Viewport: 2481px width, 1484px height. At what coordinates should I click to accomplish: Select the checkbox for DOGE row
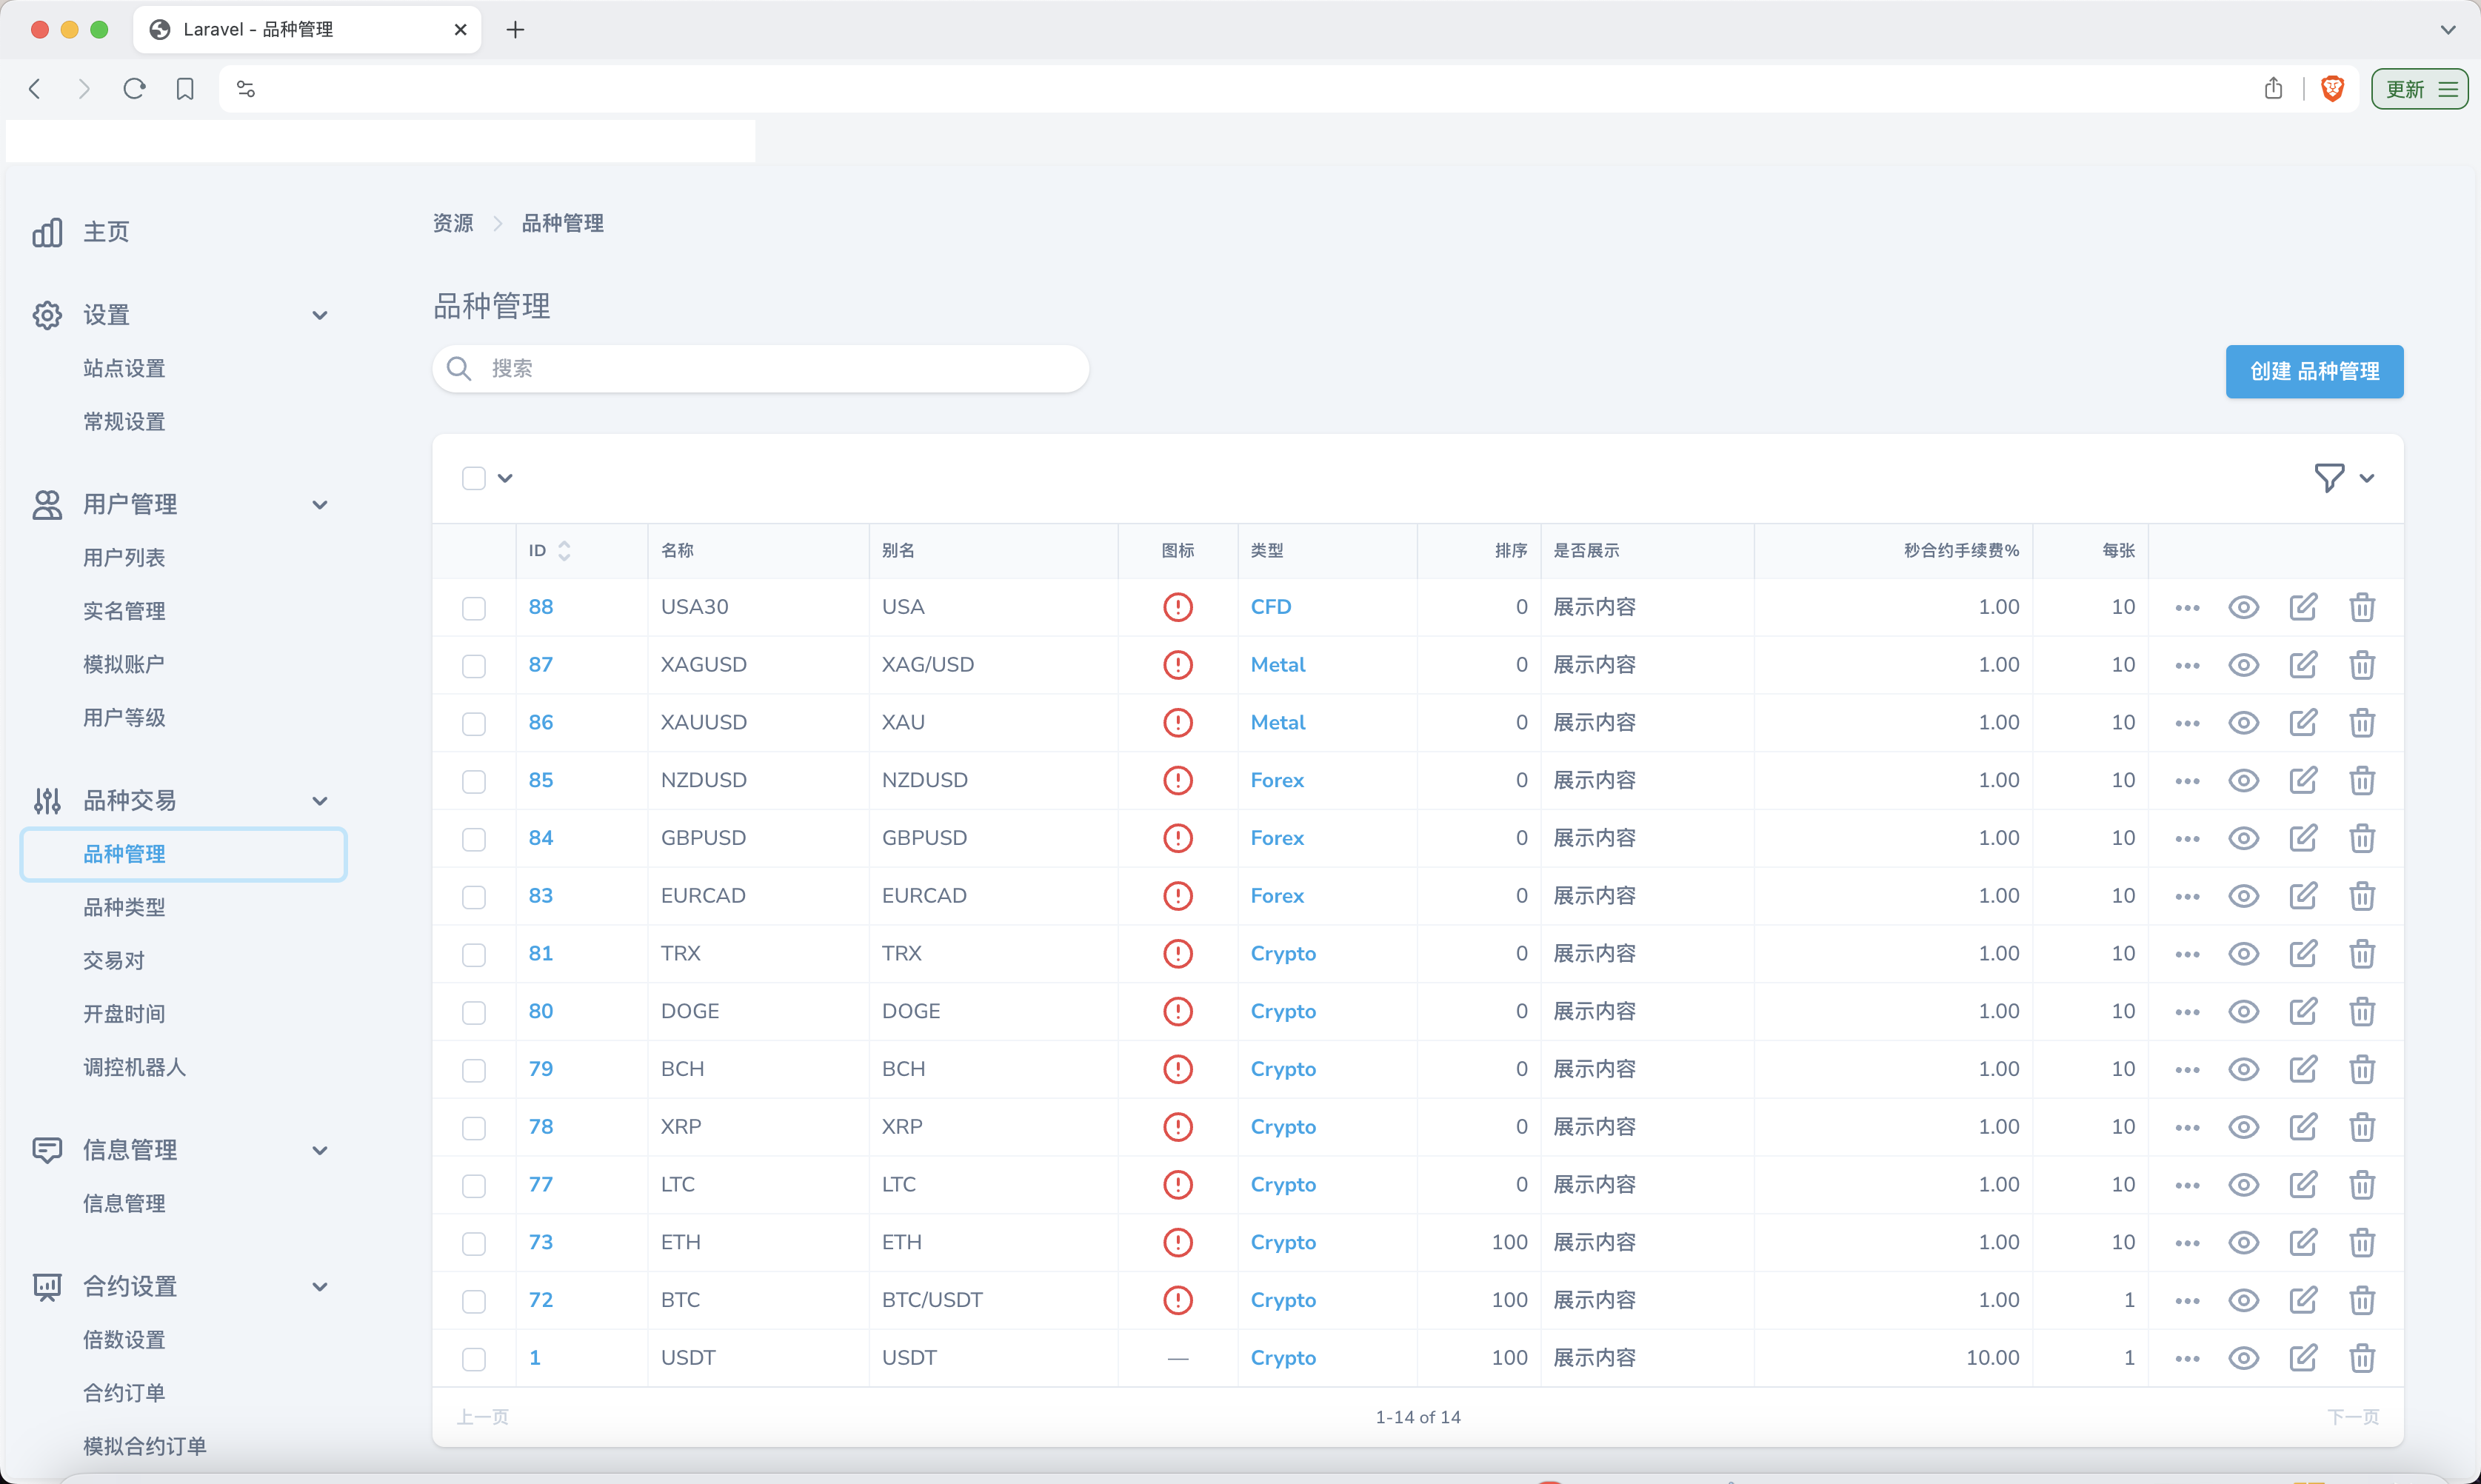[474, 1012]
